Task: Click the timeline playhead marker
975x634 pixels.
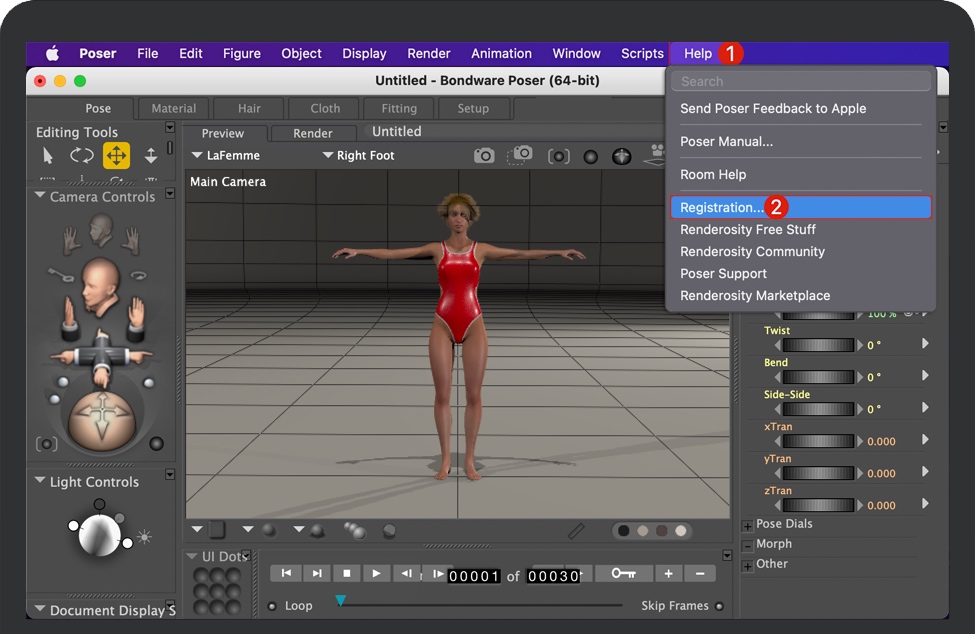Action: coord(341,600)
